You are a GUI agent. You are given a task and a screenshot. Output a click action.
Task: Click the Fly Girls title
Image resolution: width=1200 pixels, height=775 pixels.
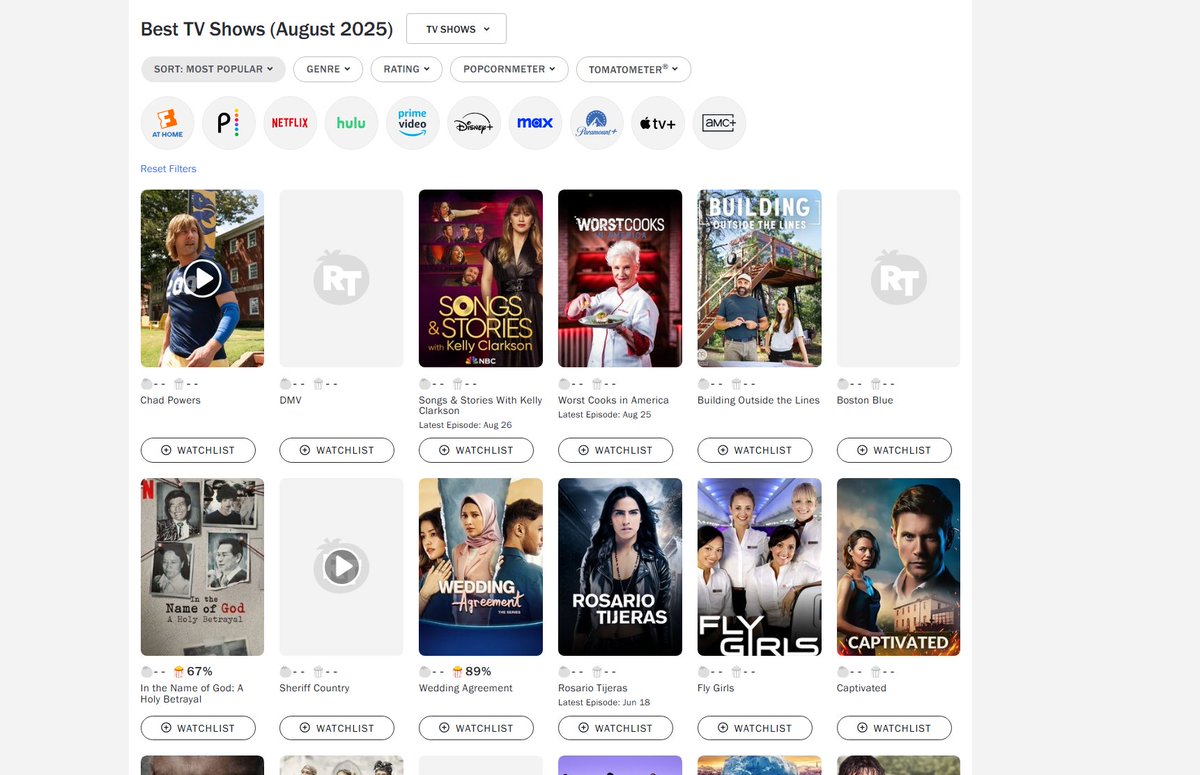tap(716, 688)
